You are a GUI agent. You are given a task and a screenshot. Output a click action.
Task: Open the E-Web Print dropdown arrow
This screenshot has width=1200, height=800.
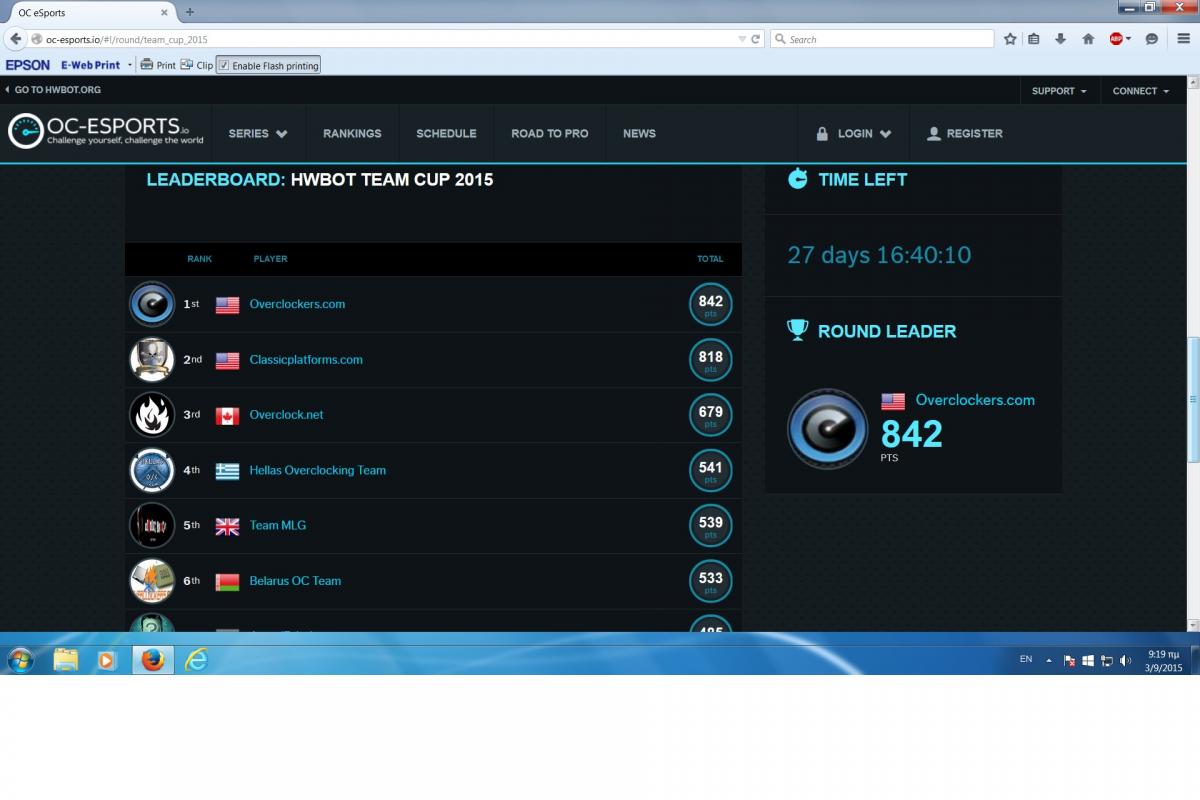pyautogui.click(x=129, y=65)
